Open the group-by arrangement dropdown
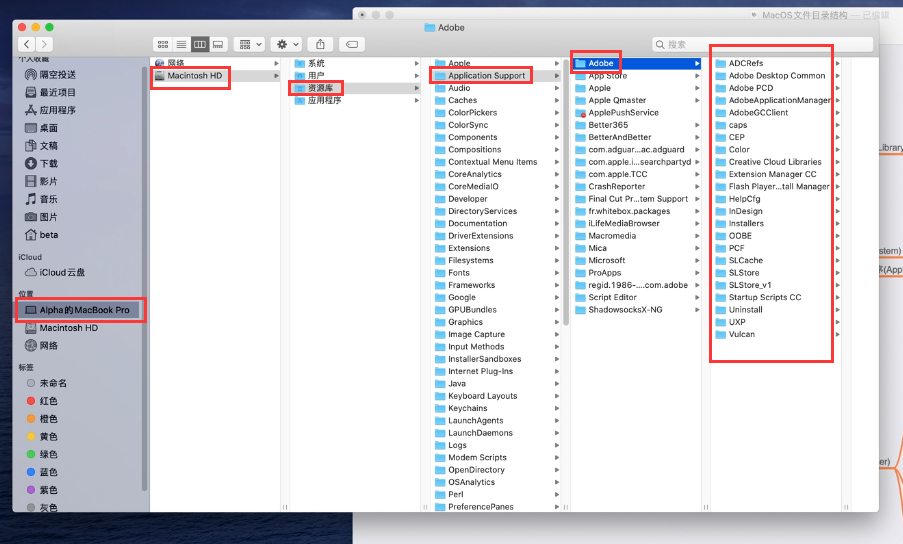The width and height of the screenshot is (903, 544). (x=250, y=44)
